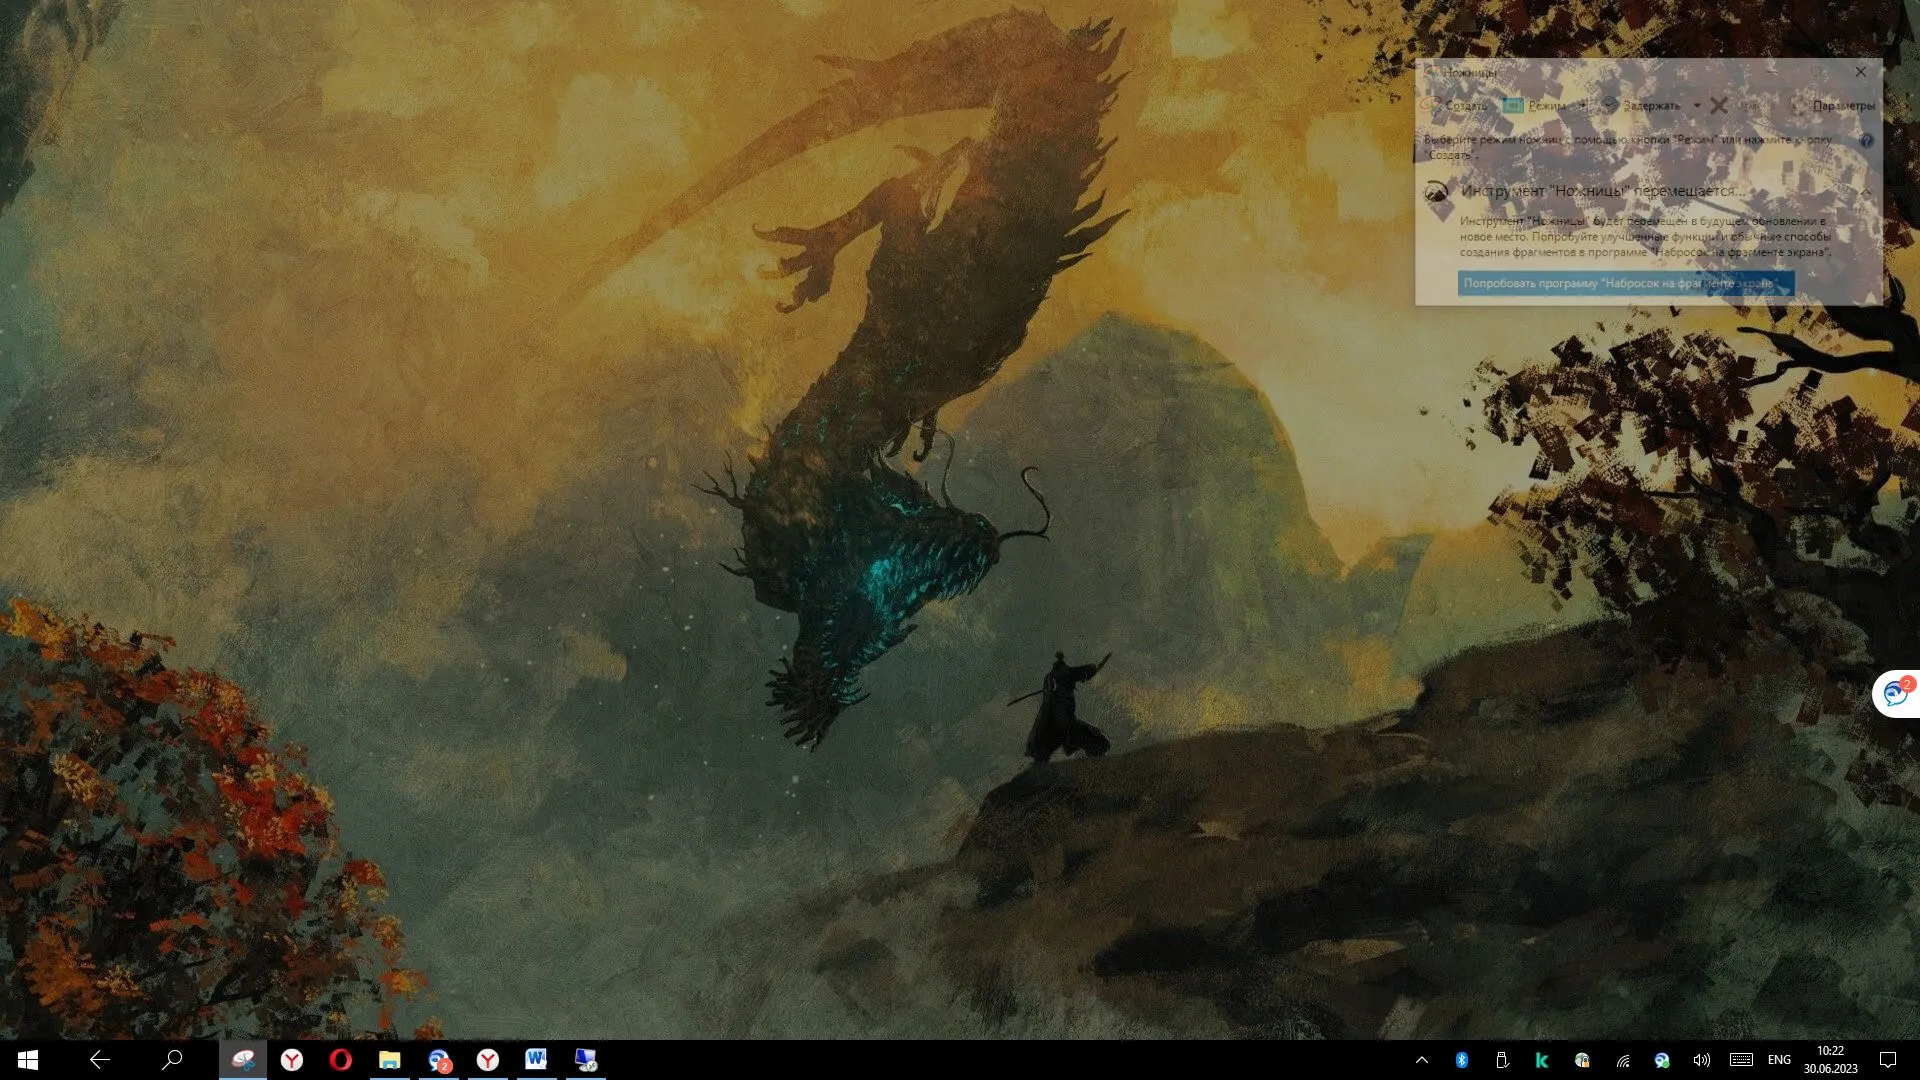Click the globe with padlock tray icon
This screenshot has width=1920, height=1080.
click(1582, 1060)
